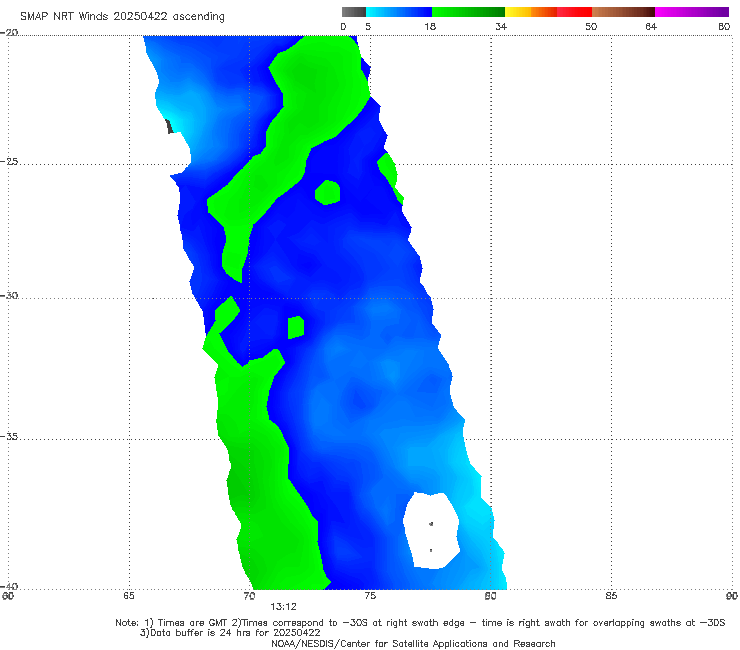Click the dark gray patch at the swath's western edge
The height and width of the screenshot is (650, 740).
pos(169,127)
